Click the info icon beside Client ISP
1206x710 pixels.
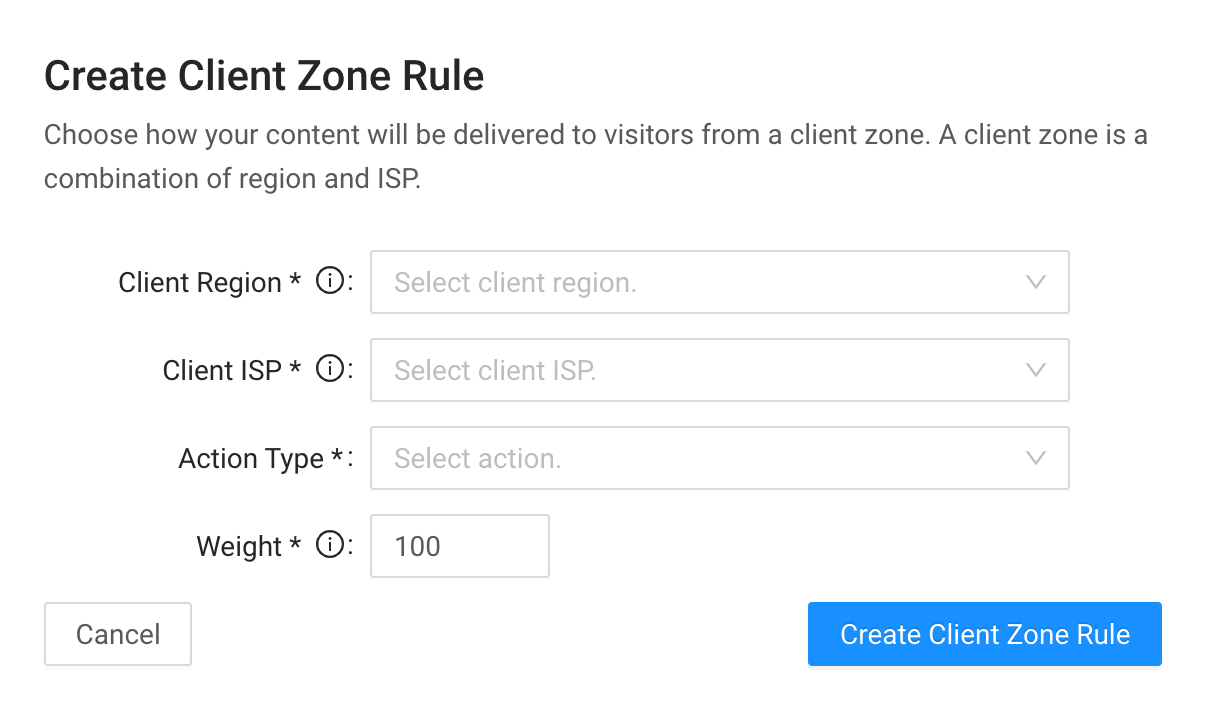click(329, 370)
